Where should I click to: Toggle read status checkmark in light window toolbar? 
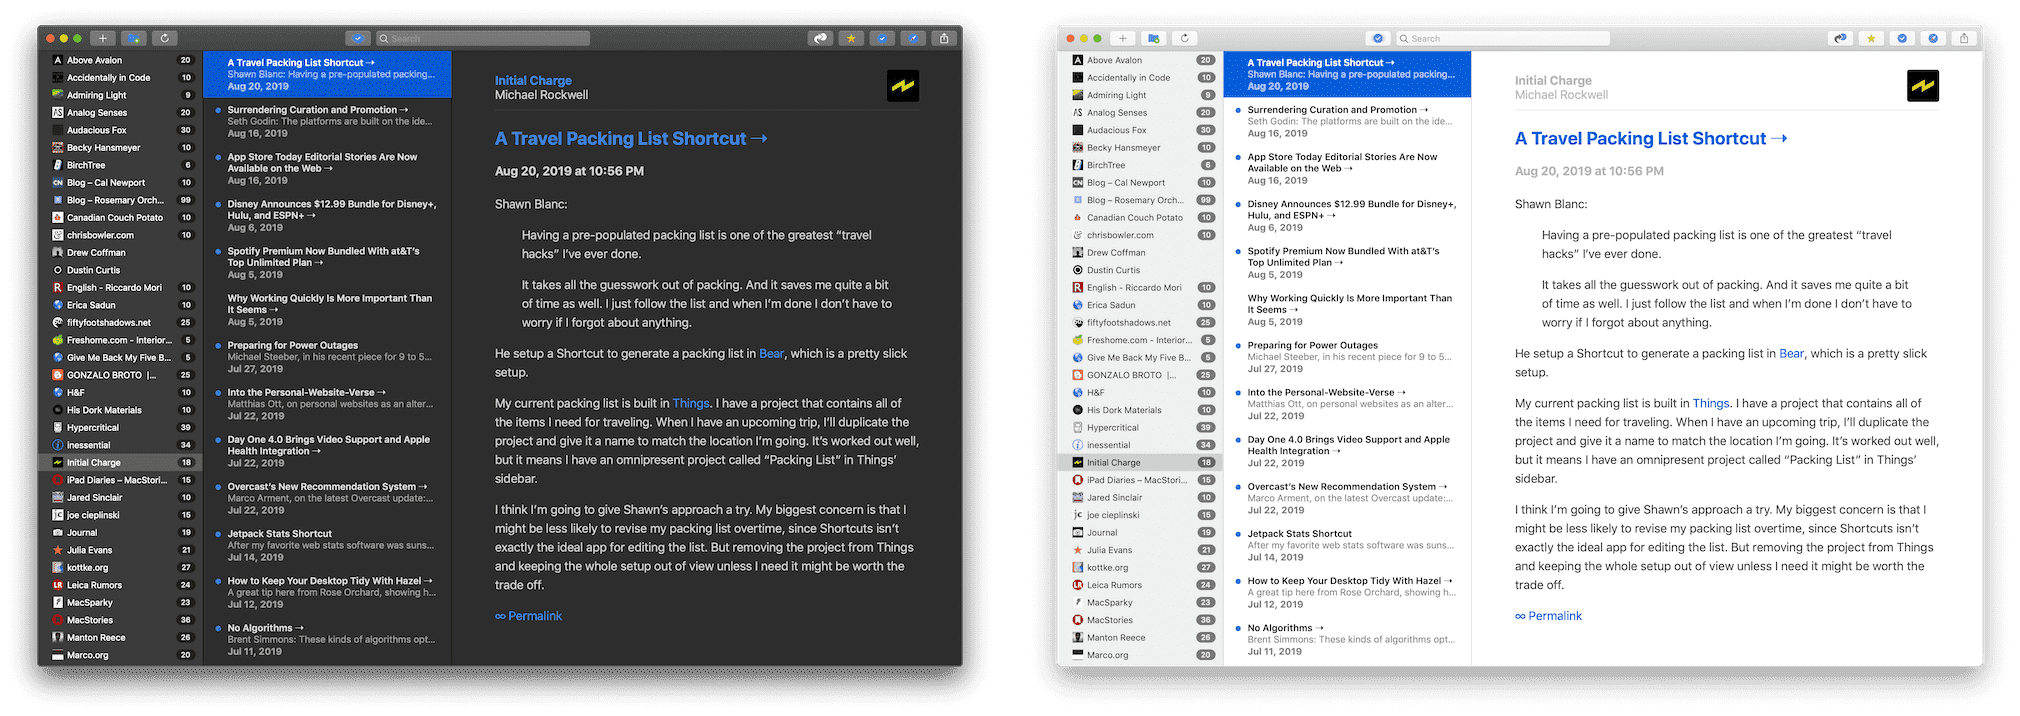[1902, 38]
